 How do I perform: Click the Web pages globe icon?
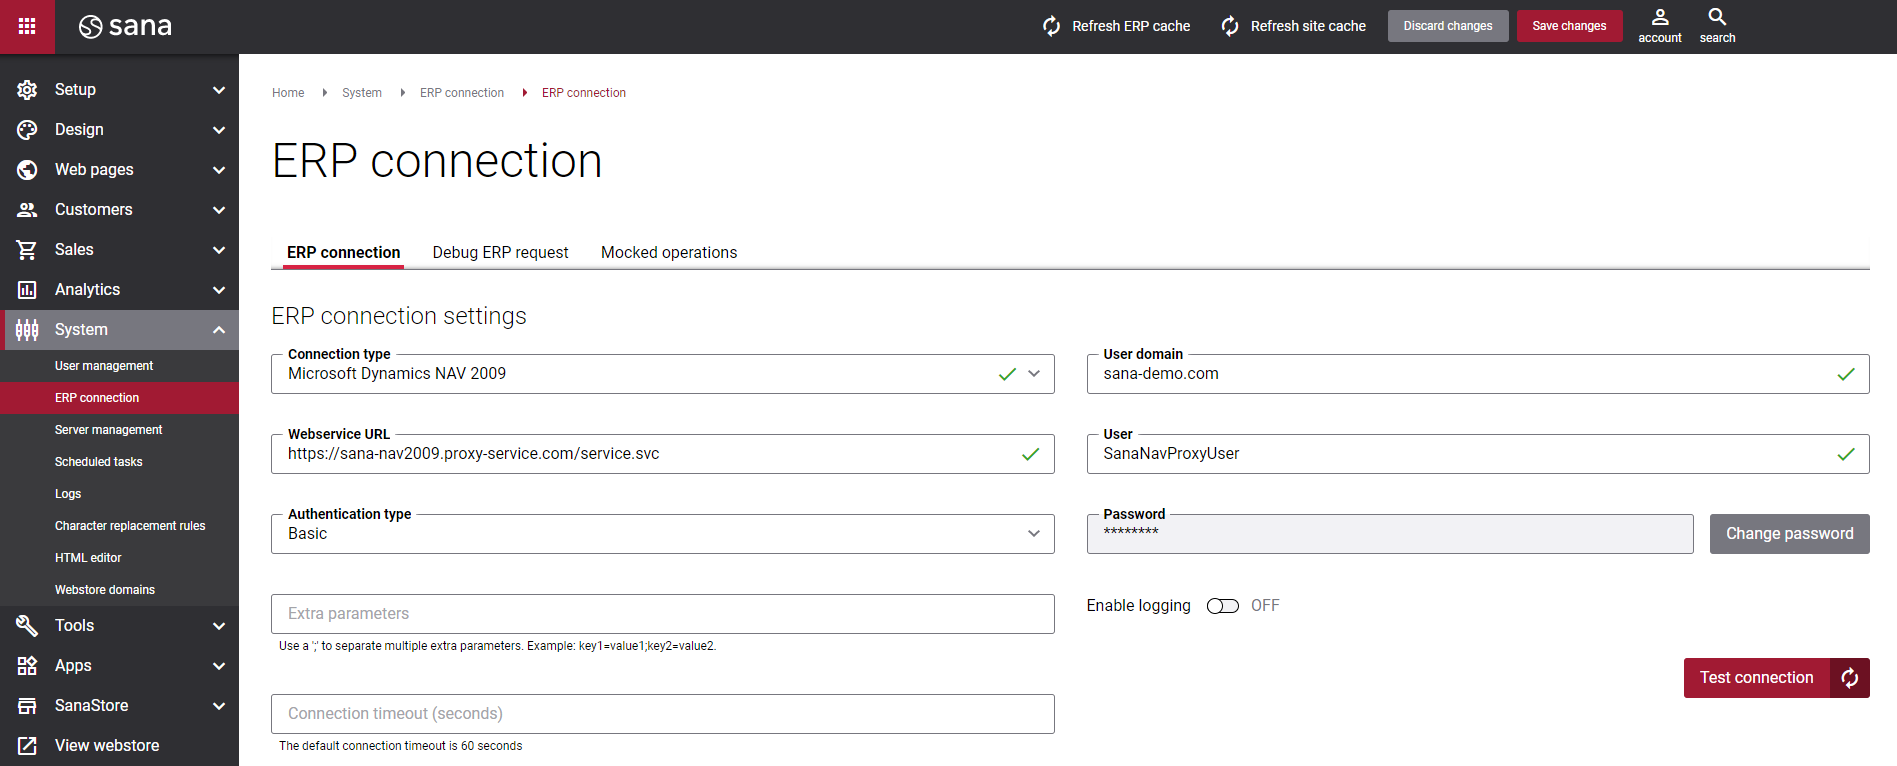27,170
